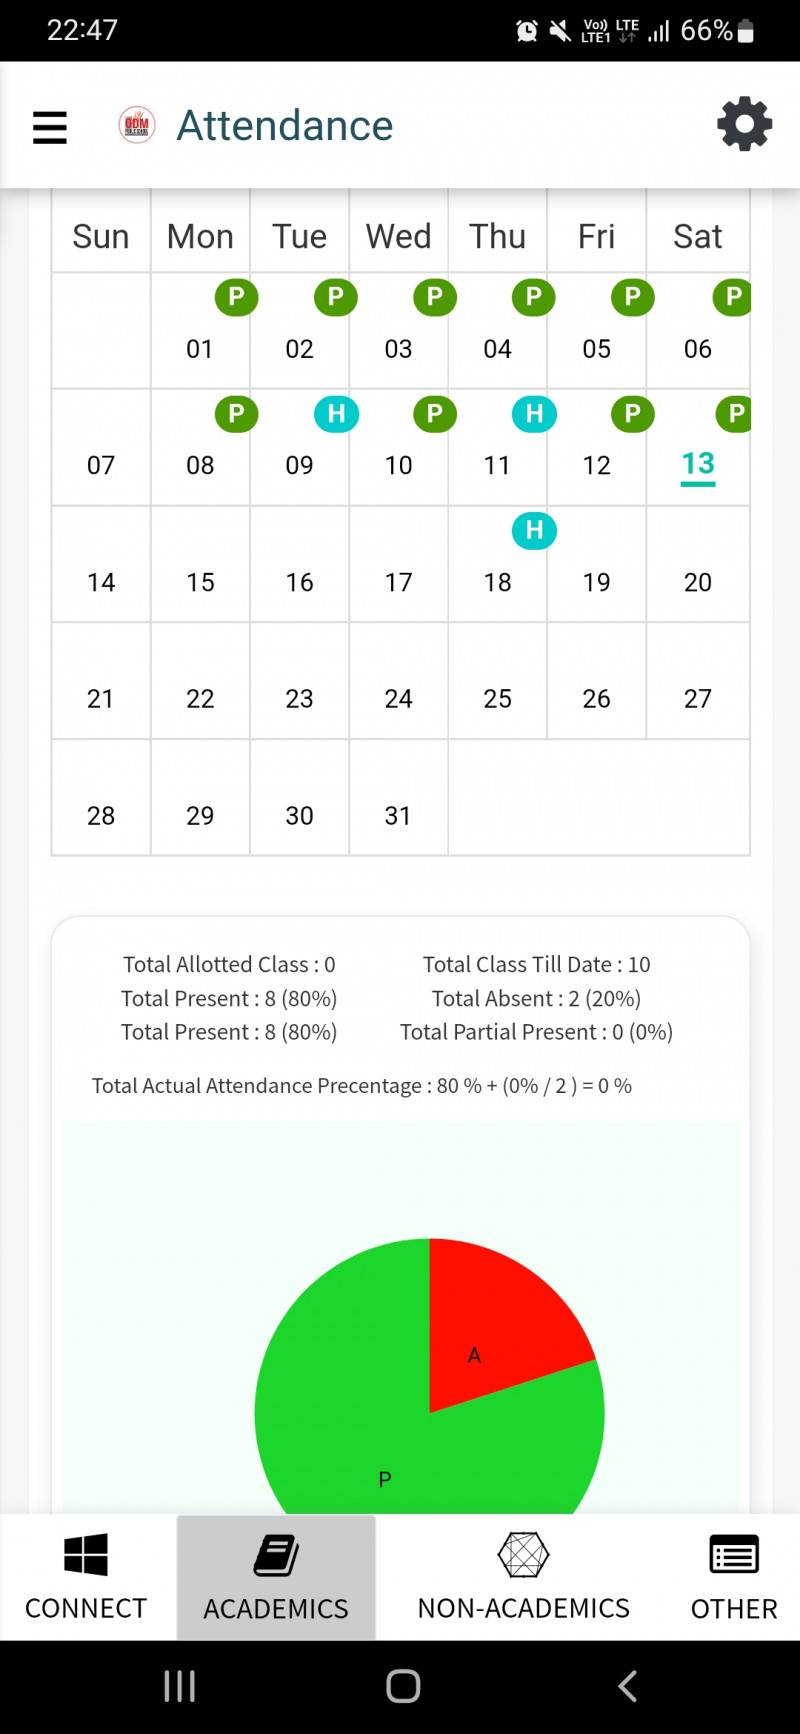Select date 25 in the calendar
The width and height of the screenshot is (800, 1734).
click(497, 698)
